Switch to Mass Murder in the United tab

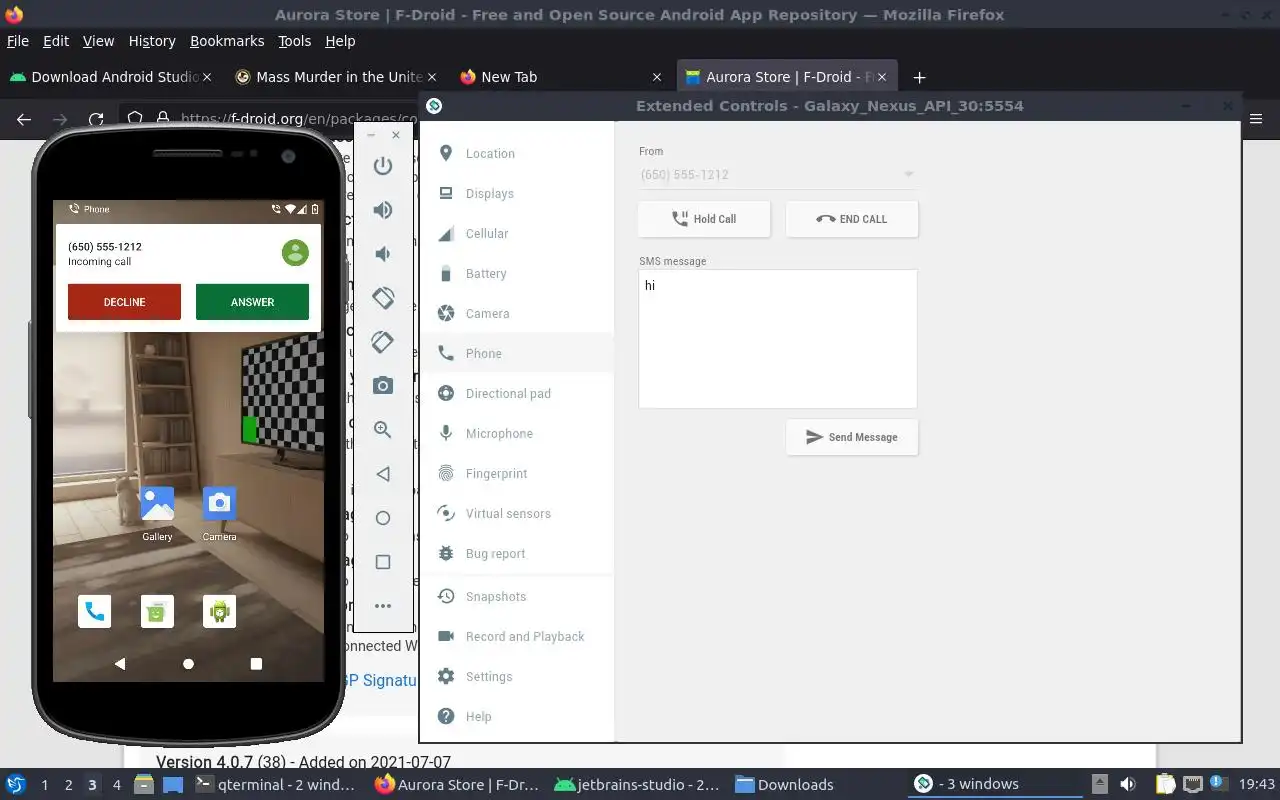335,77
